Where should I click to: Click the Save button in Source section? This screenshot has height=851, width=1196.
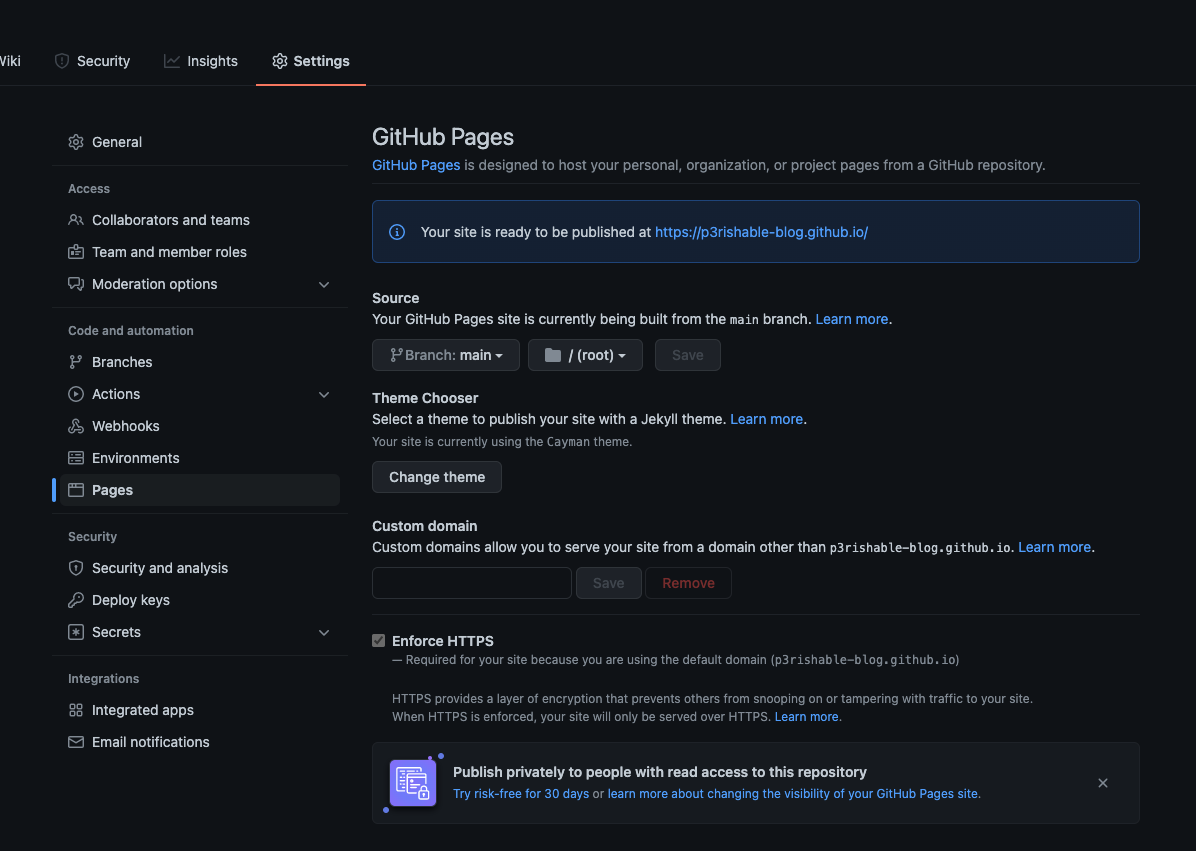687,355
